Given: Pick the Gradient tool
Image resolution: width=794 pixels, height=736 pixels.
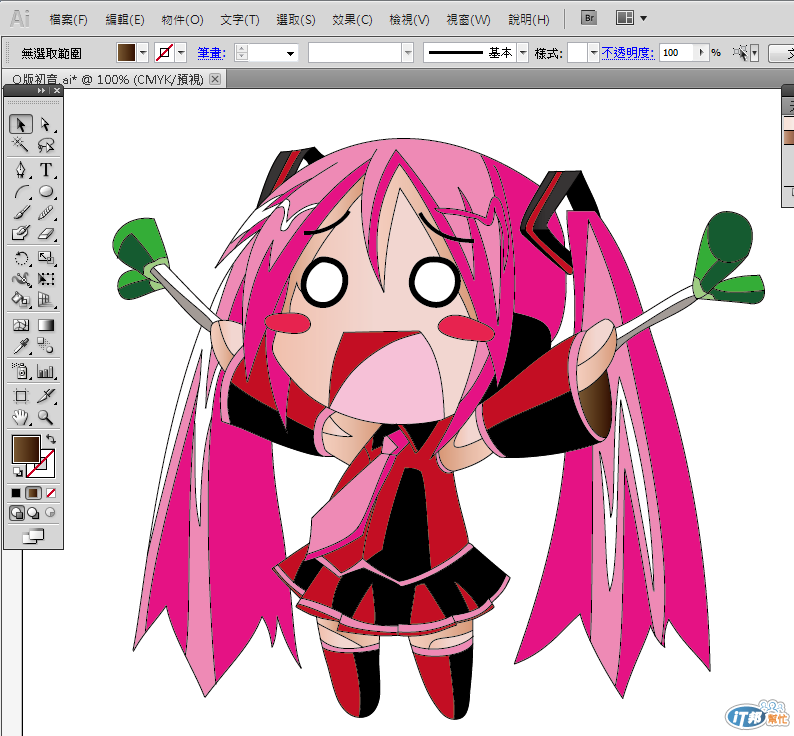Looking at the screenshot, I should [46, 325].
